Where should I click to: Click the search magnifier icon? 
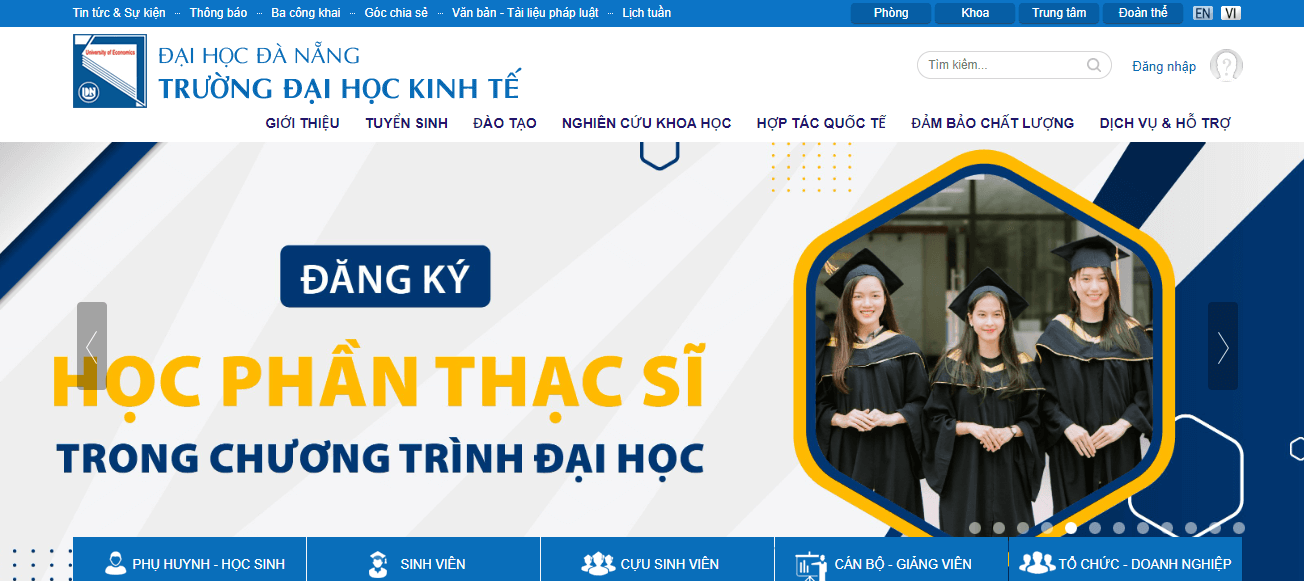pos(1094,64)
